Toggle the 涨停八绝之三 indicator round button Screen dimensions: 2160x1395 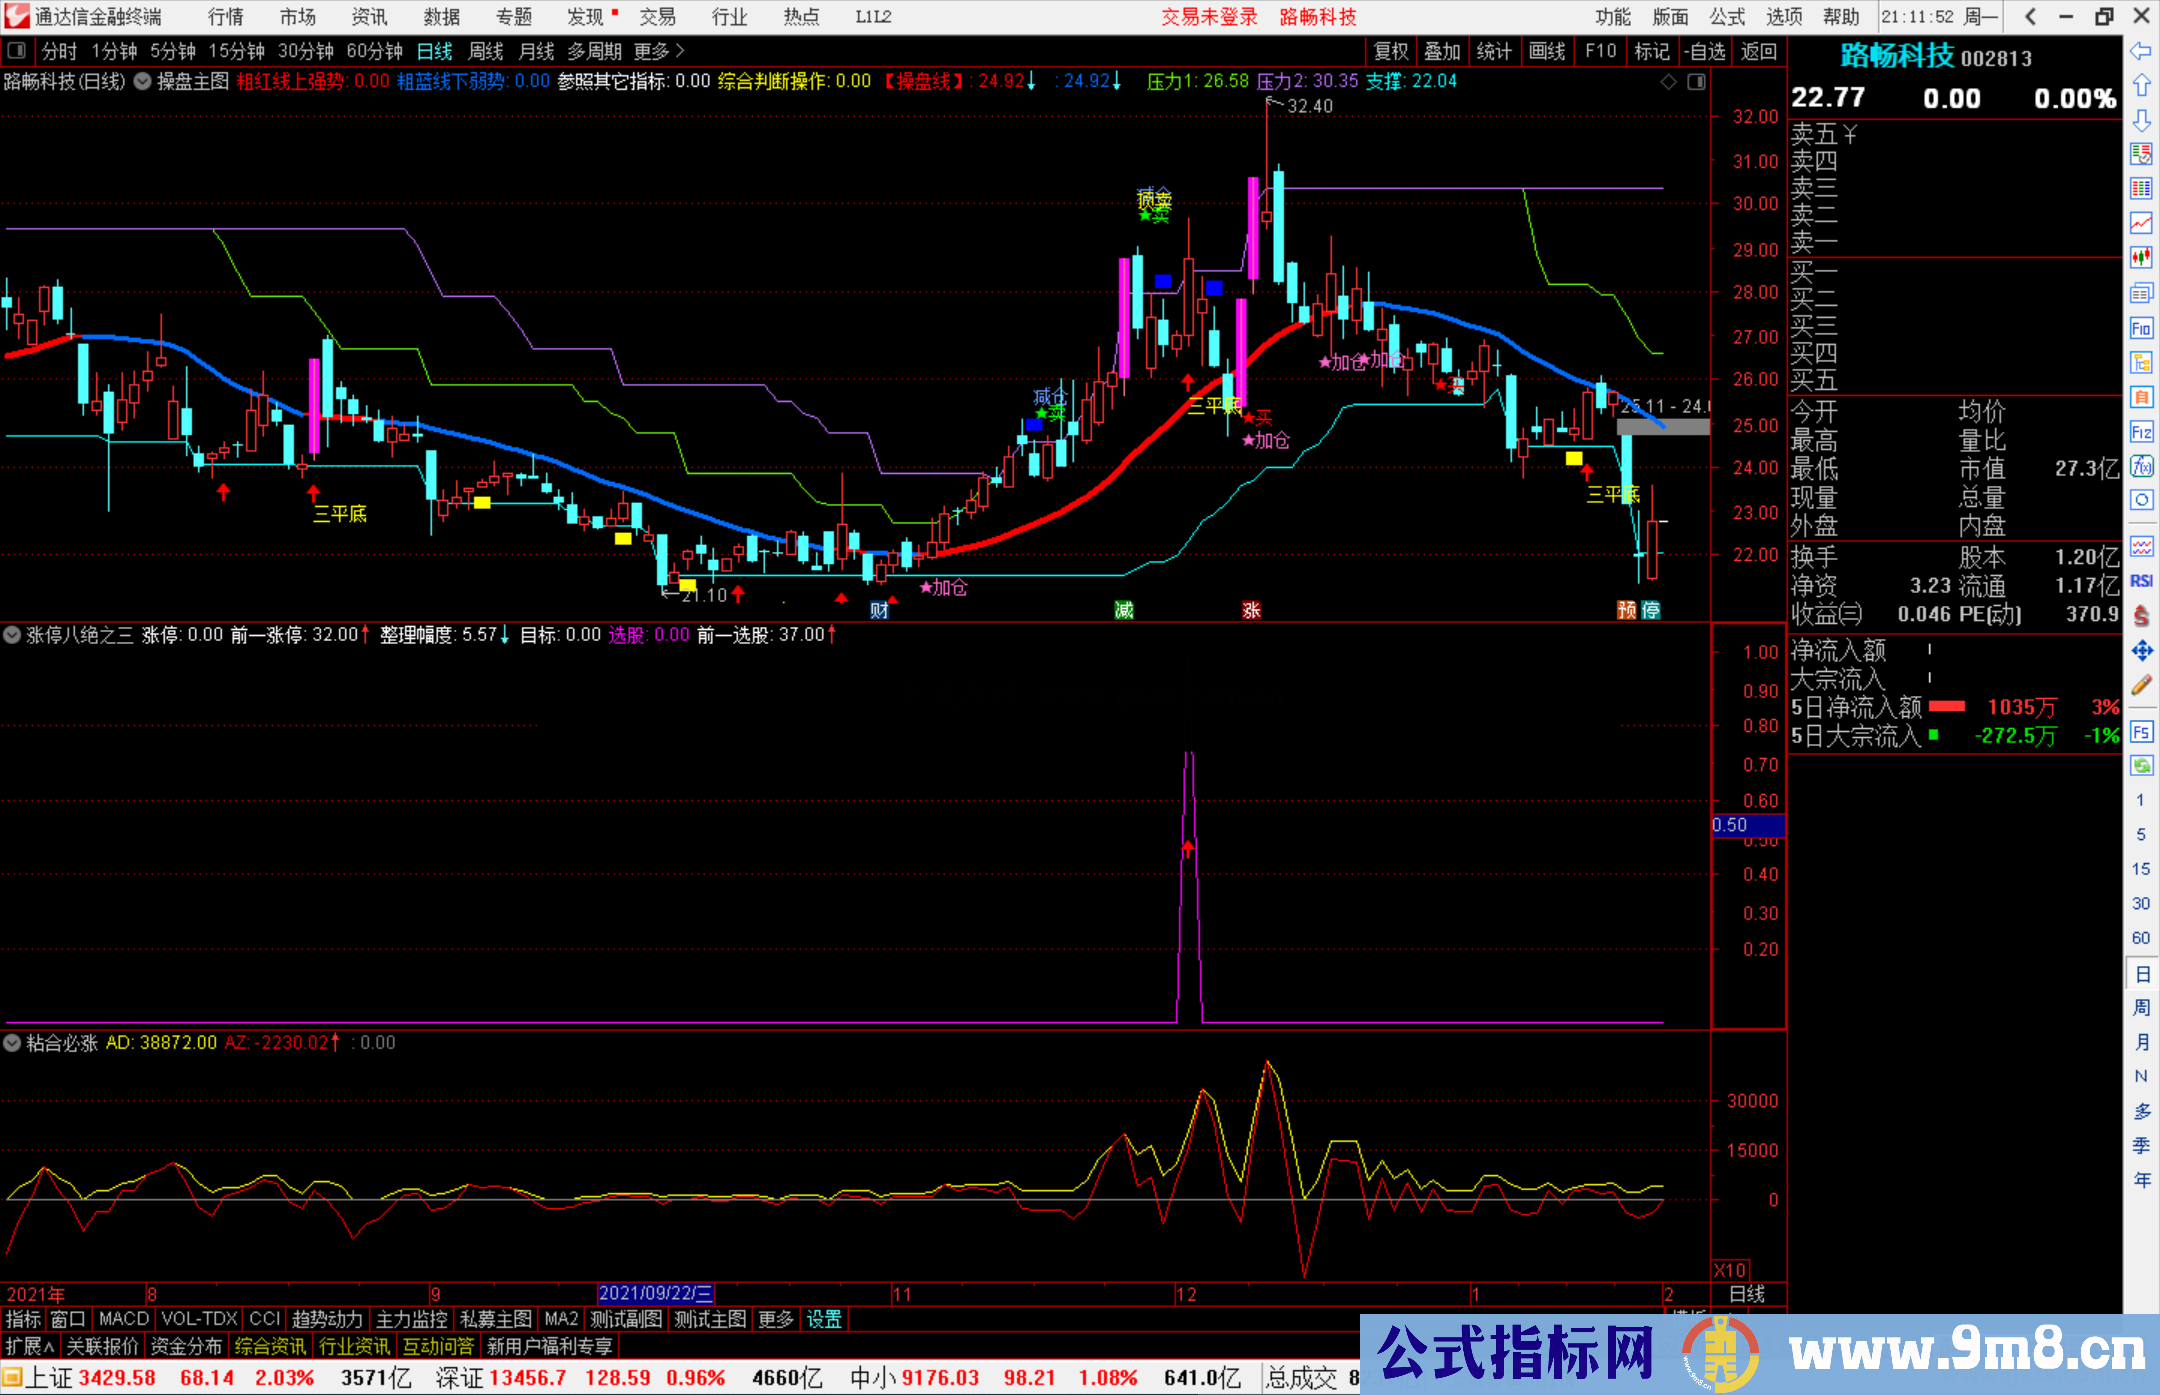click(x=12, y=635)
